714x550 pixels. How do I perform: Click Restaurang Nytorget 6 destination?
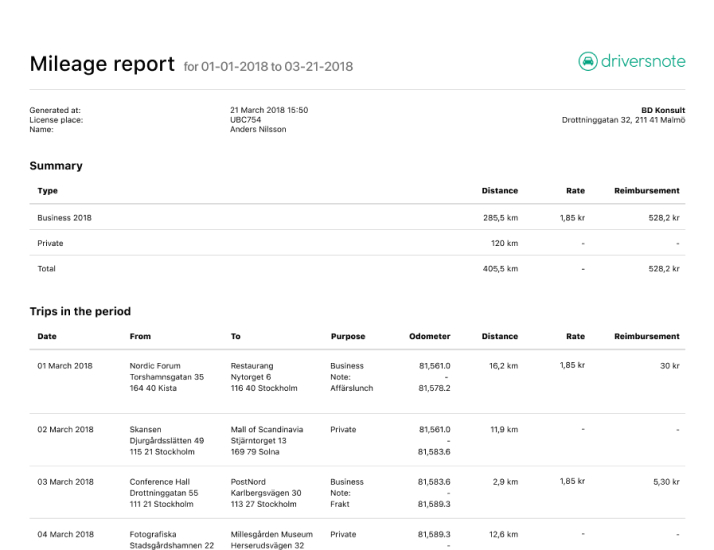click(264, 377)
